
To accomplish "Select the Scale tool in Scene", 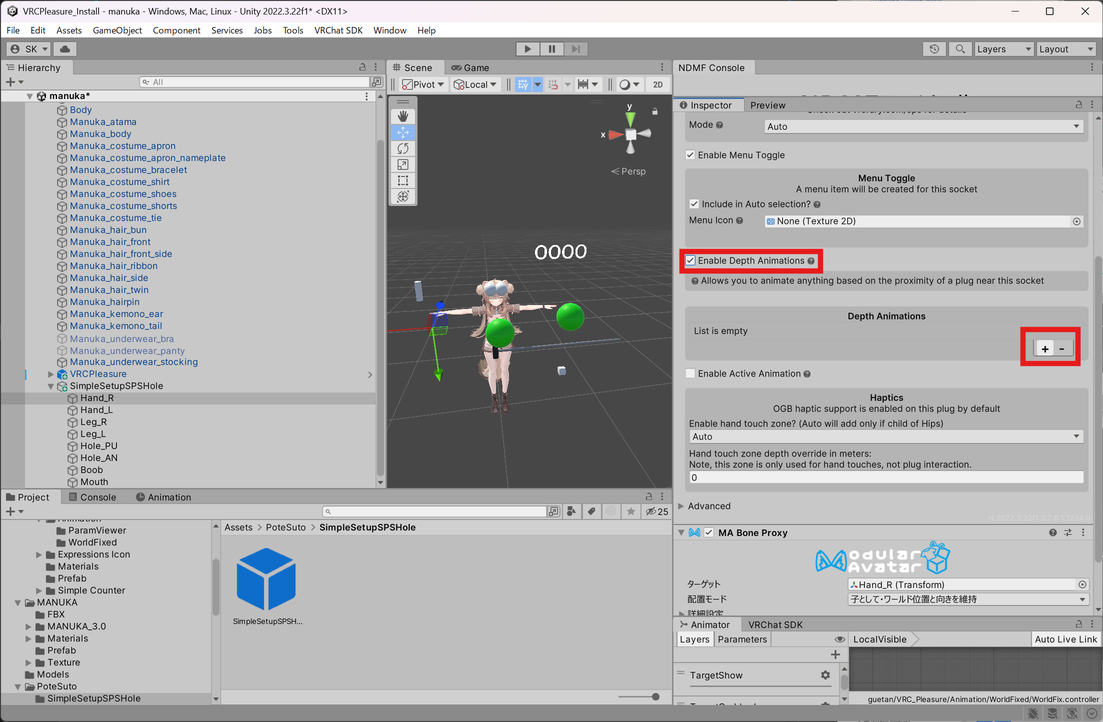I will pos(403,164).
